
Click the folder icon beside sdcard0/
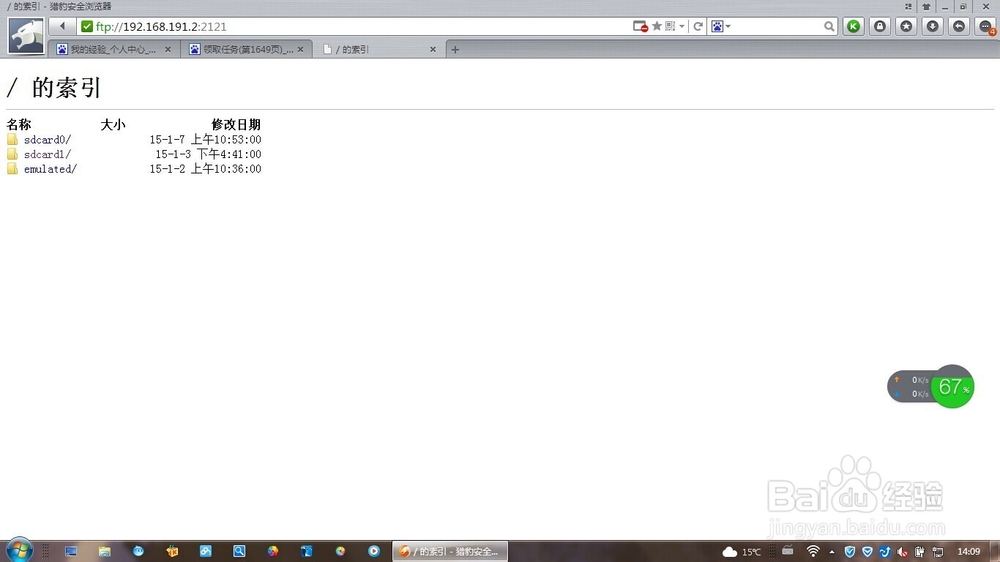[x=12, y=139]
